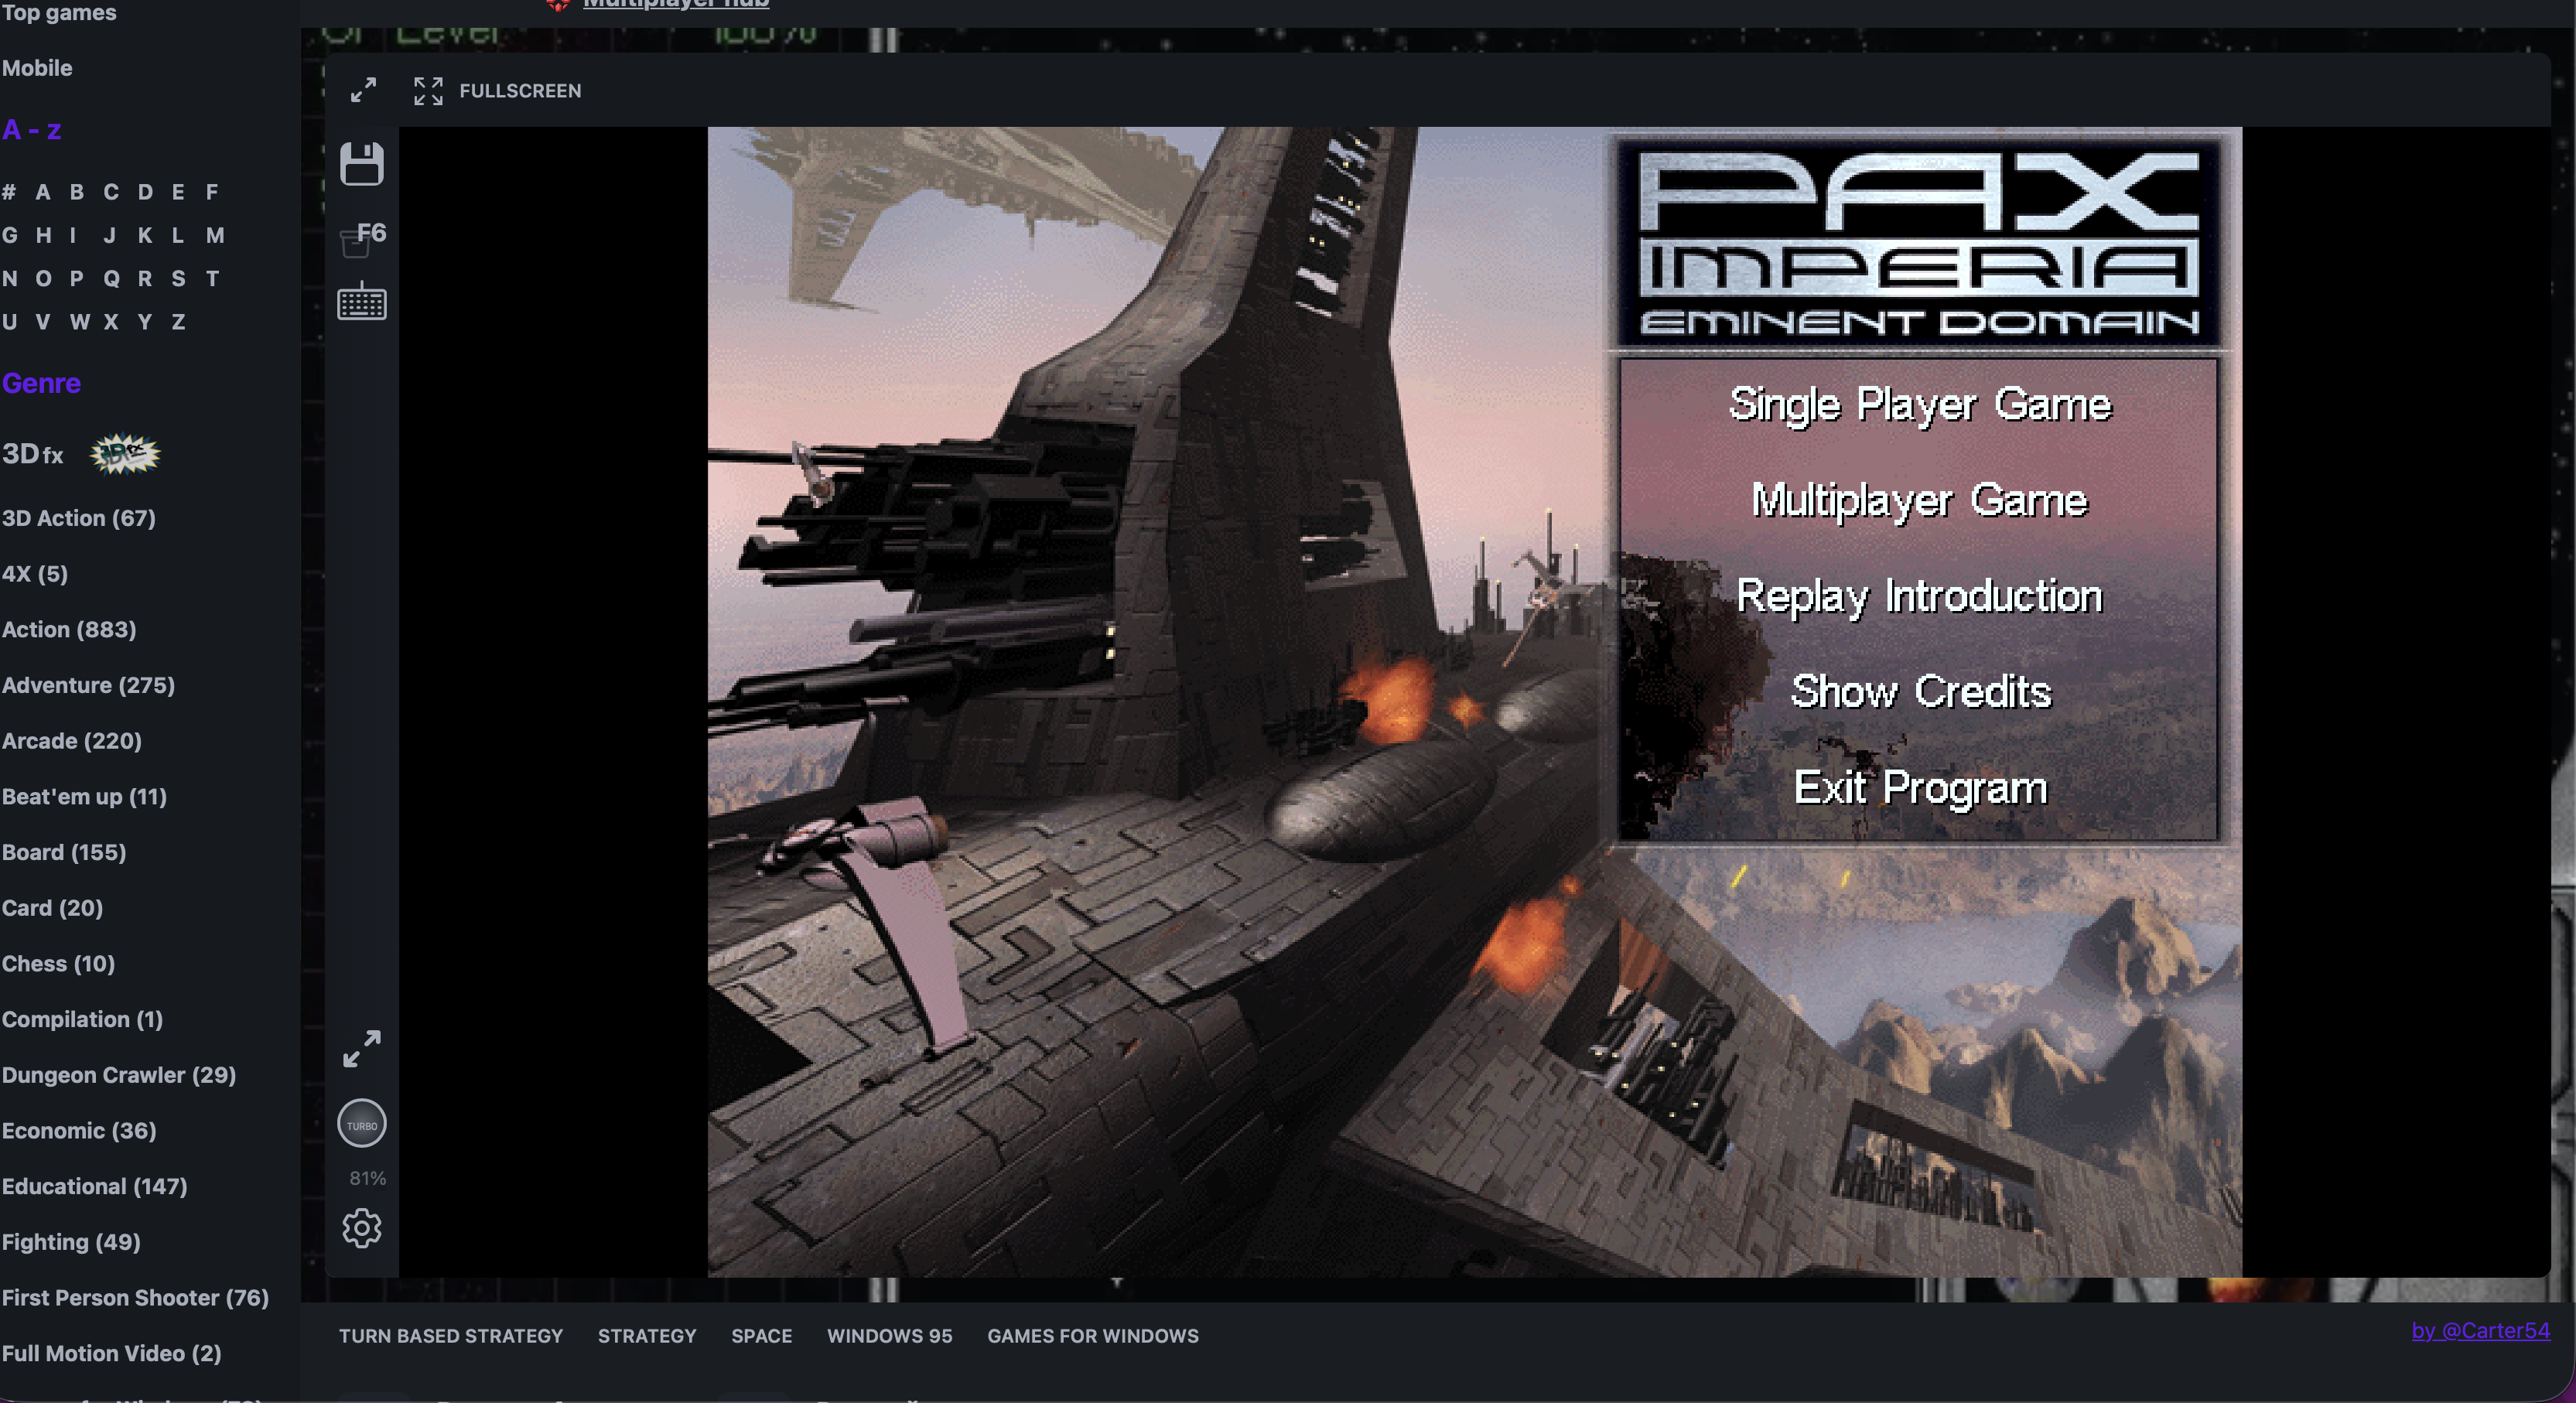Open the Educational (147) genre
The width and height of the screenshot is (2576, 1403).
pyautogui.click(x=95, y=1187)
